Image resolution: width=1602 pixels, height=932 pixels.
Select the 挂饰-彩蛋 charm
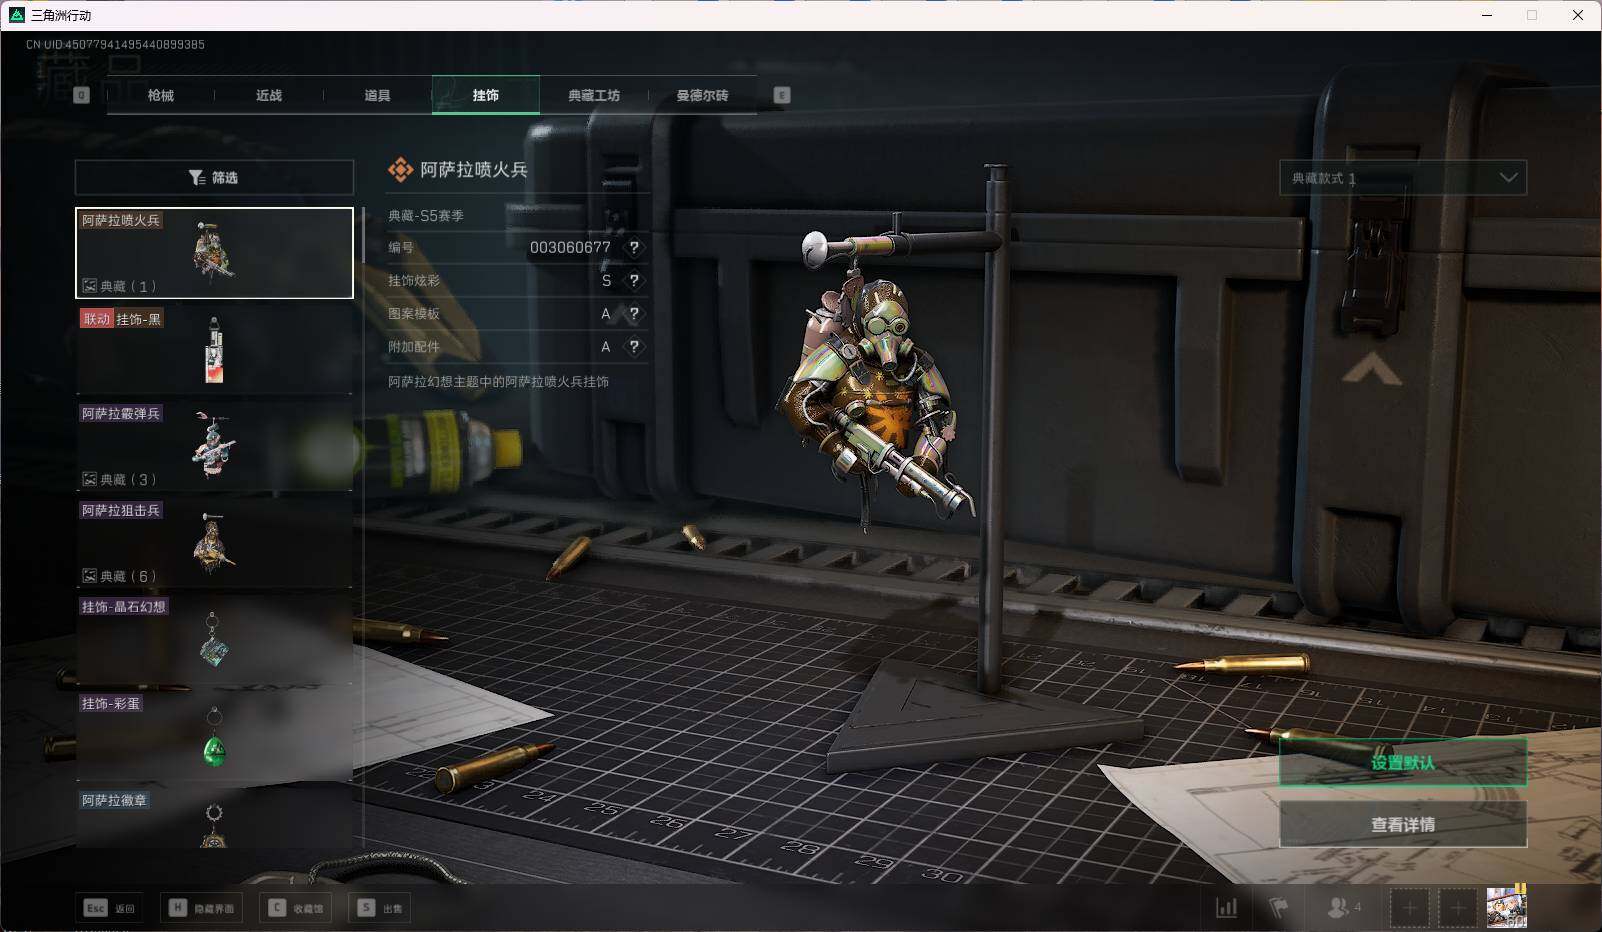pyautogui.click(x=214, y=737)
